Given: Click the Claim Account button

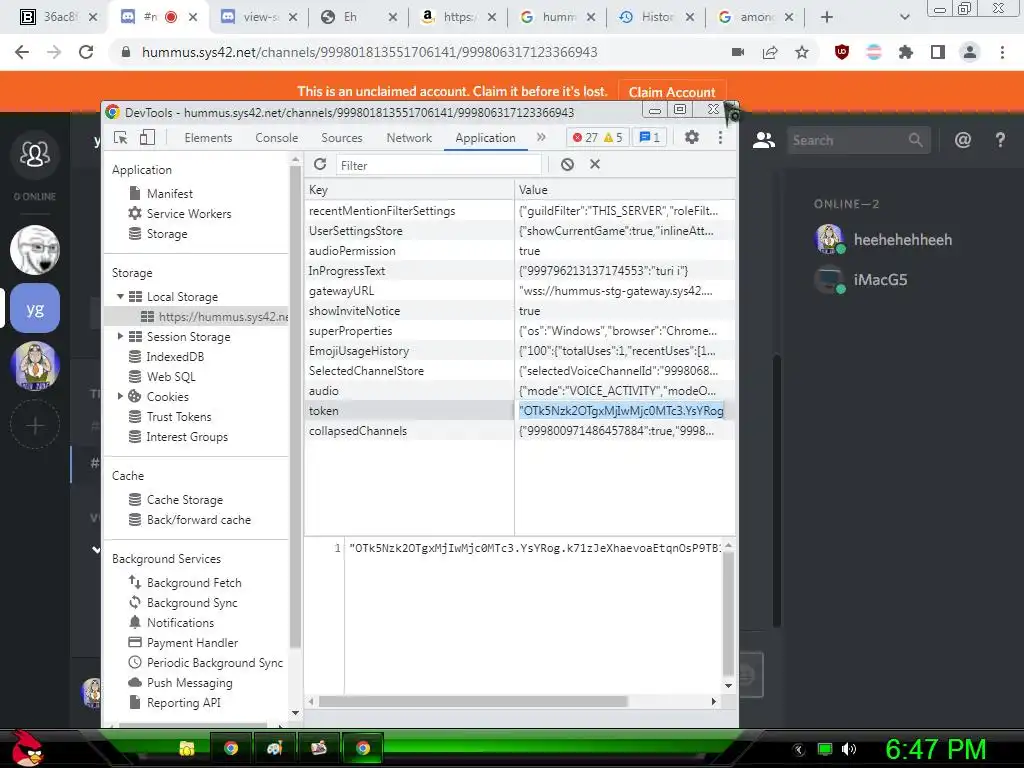Looking at the screenshot, I should (x=672, y=92).
